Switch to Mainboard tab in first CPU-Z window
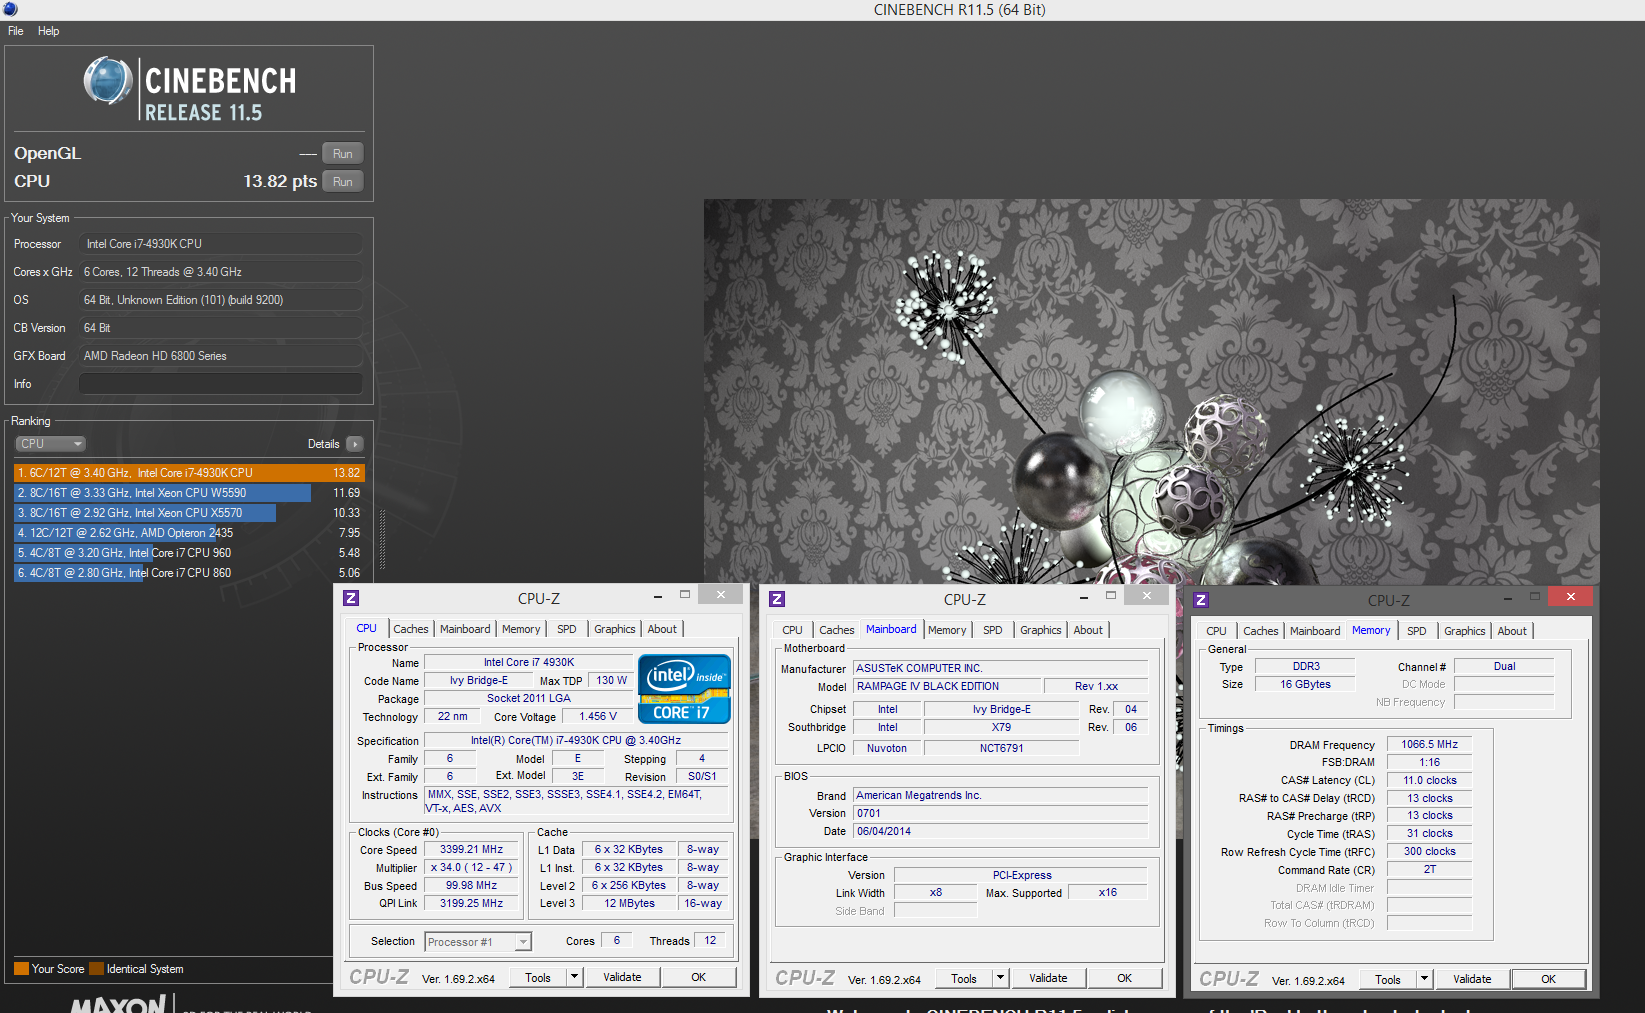This screenshot has height=1013, width=1645. pos(465,629)
